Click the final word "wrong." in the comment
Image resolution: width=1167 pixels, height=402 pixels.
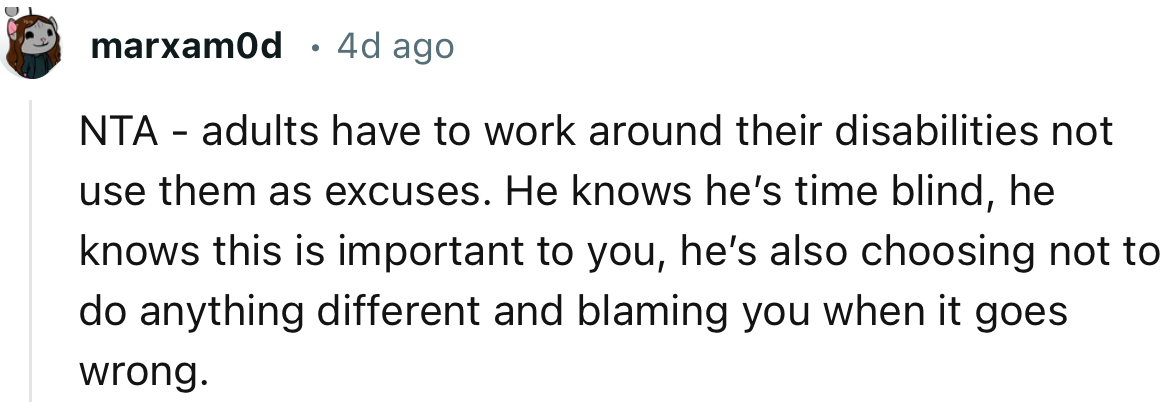[x=143, y=371]
